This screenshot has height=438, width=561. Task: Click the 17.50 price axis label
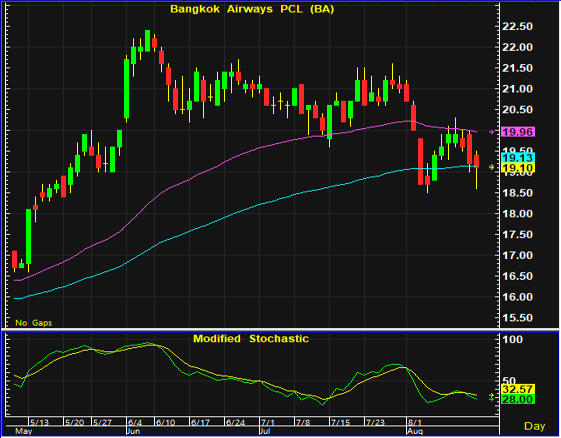517,234
